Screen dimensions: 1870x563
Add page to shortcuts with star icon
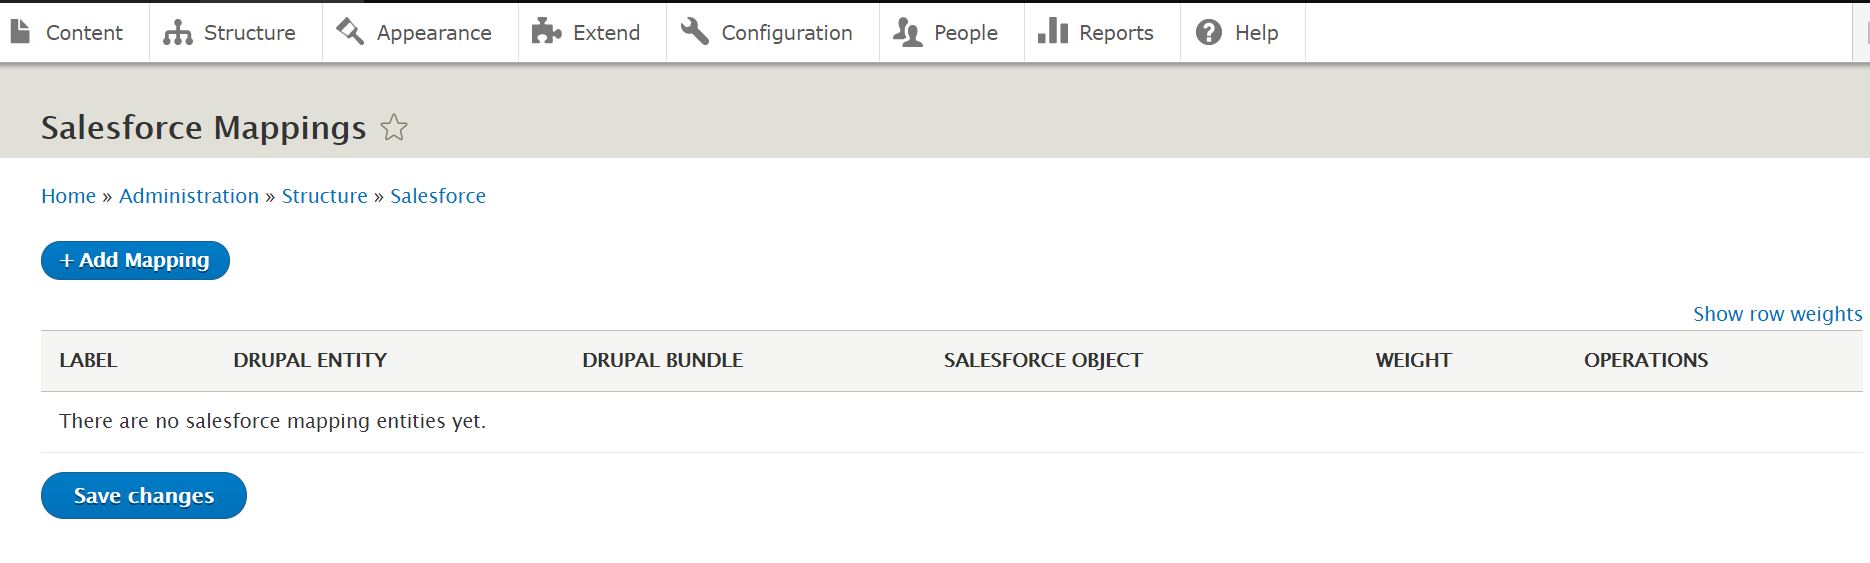394,128
